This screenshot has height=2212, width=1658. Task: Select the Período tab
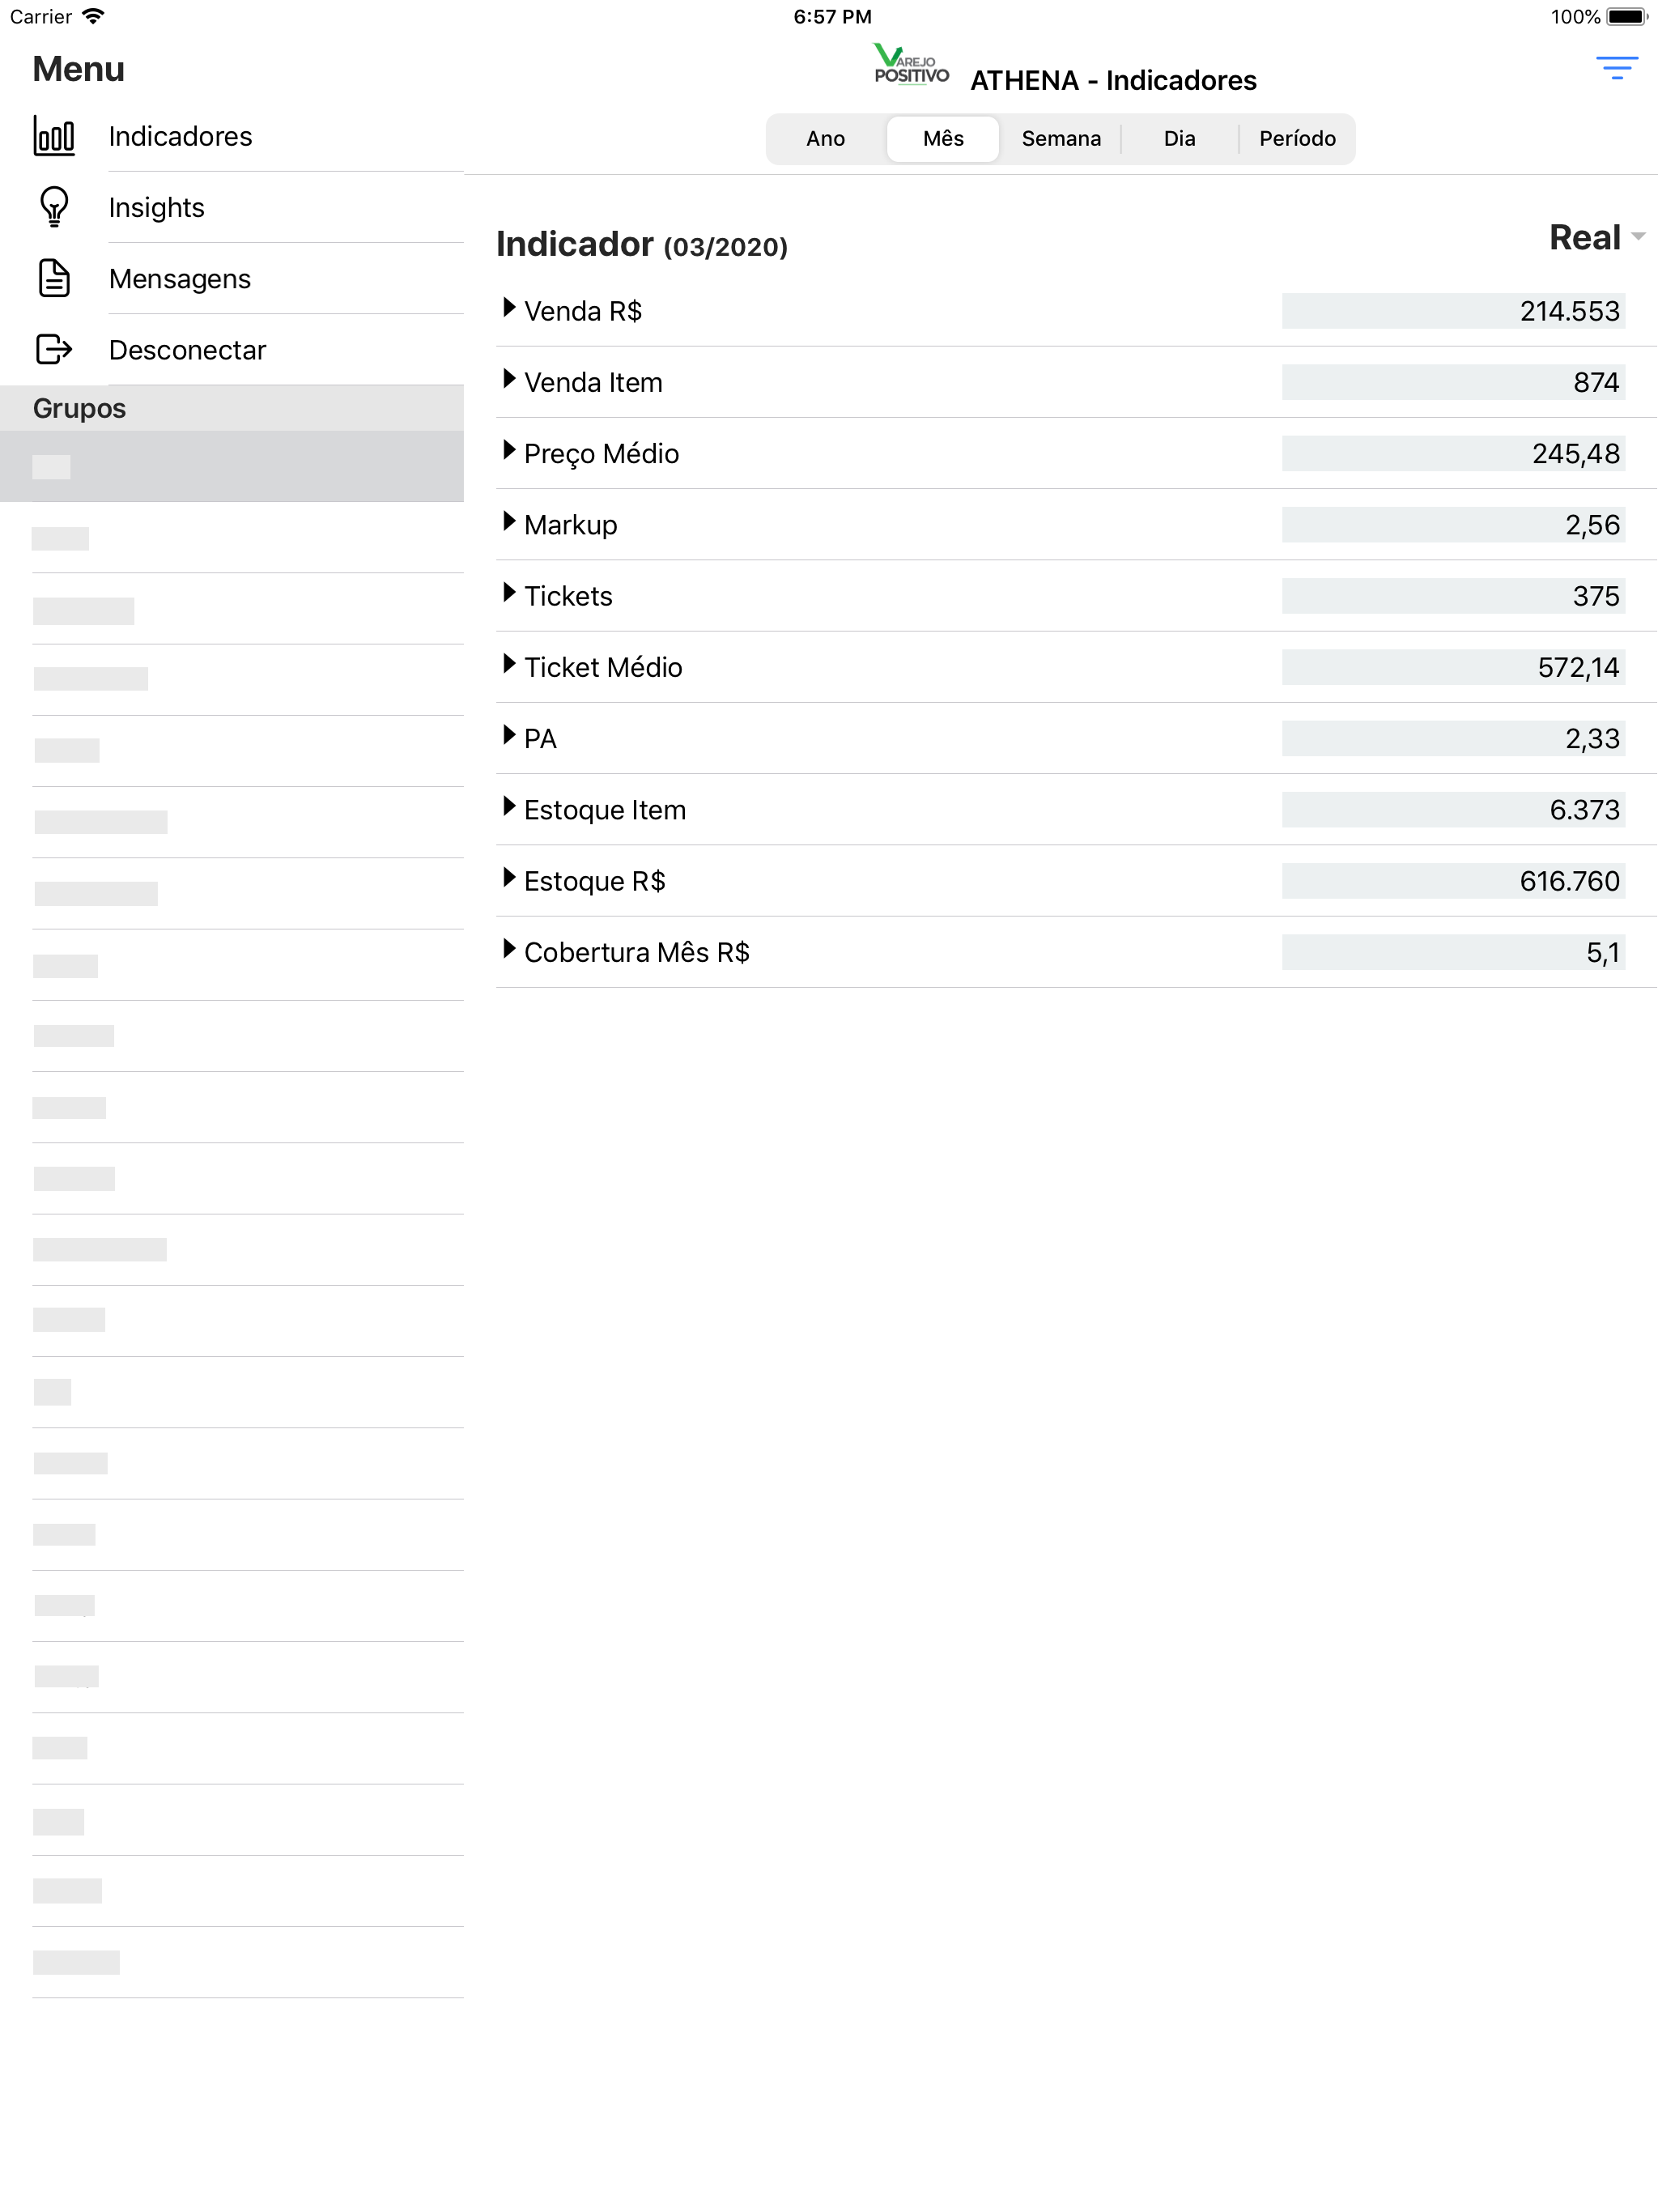(1297, 138)
